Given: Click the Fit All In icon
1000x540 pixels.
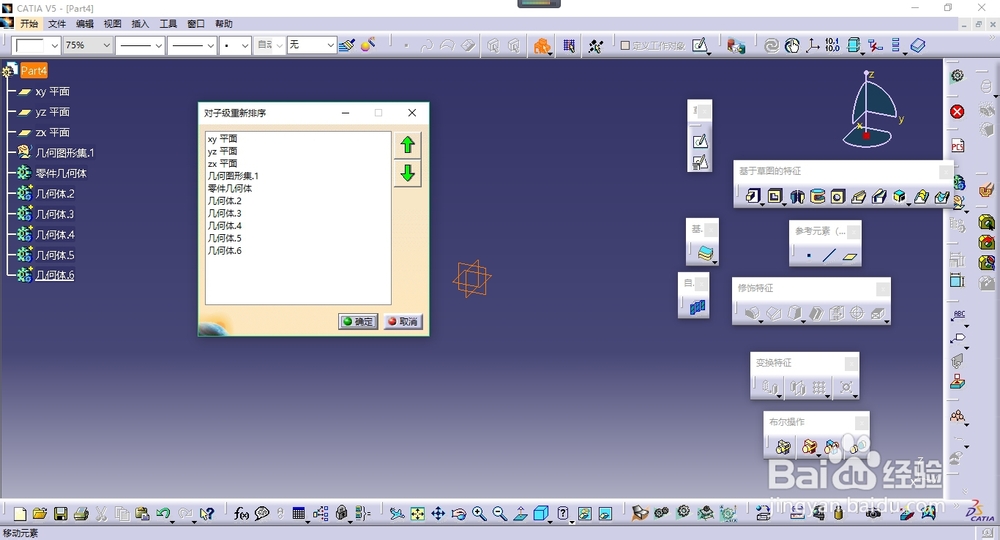Looking at the screenshot, I should click(x=418, y=514).
